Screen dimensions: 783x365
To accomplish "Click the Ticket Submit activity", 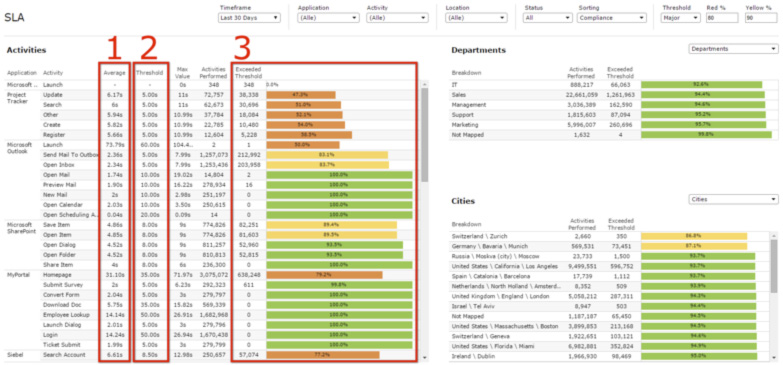I will pyautogui.click(x=61, y=345).
